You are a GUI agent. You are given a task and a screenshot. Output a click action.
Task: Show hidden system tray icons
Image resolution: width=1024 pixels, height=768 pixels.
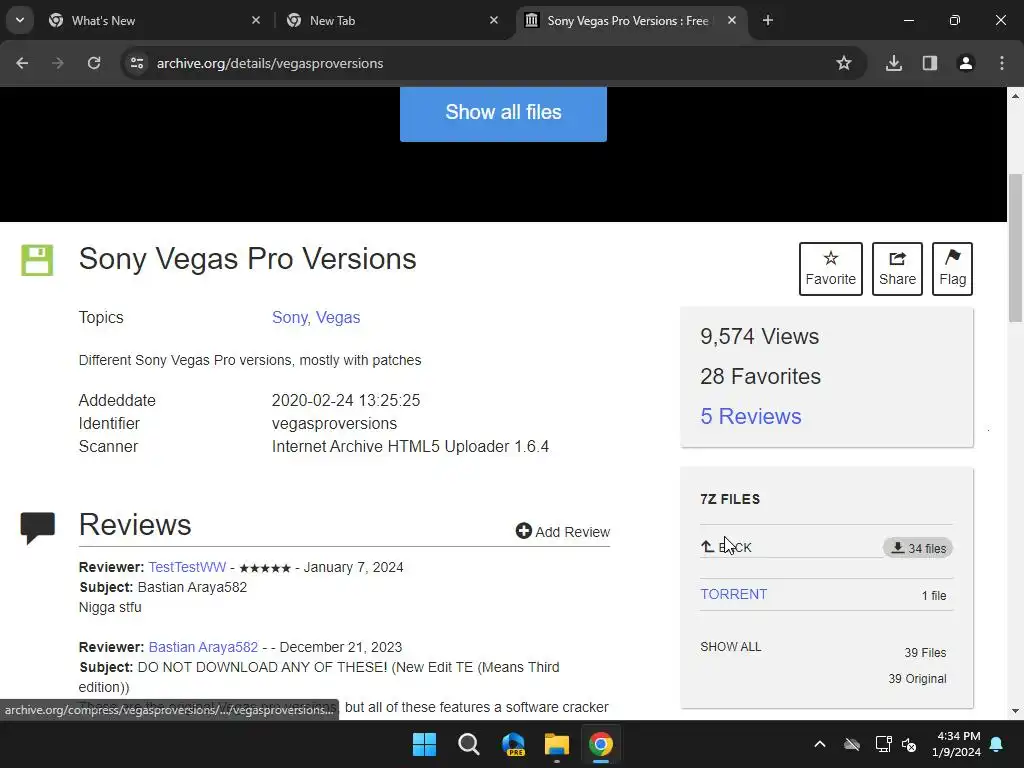tap(820, 744)
